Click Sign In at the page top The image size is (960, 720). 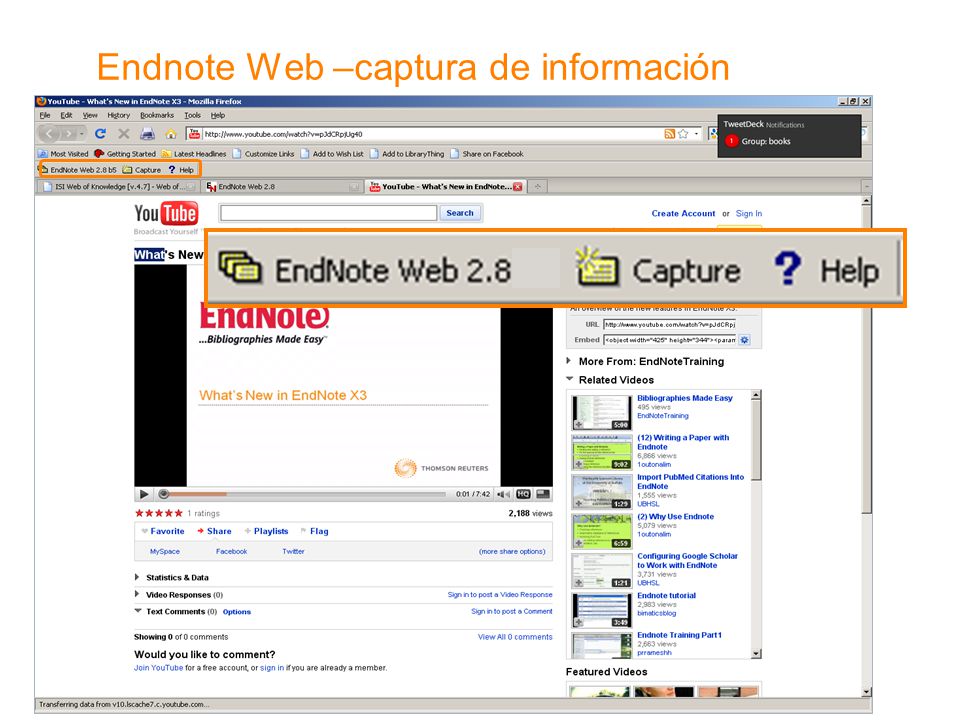tap(749, 214)
